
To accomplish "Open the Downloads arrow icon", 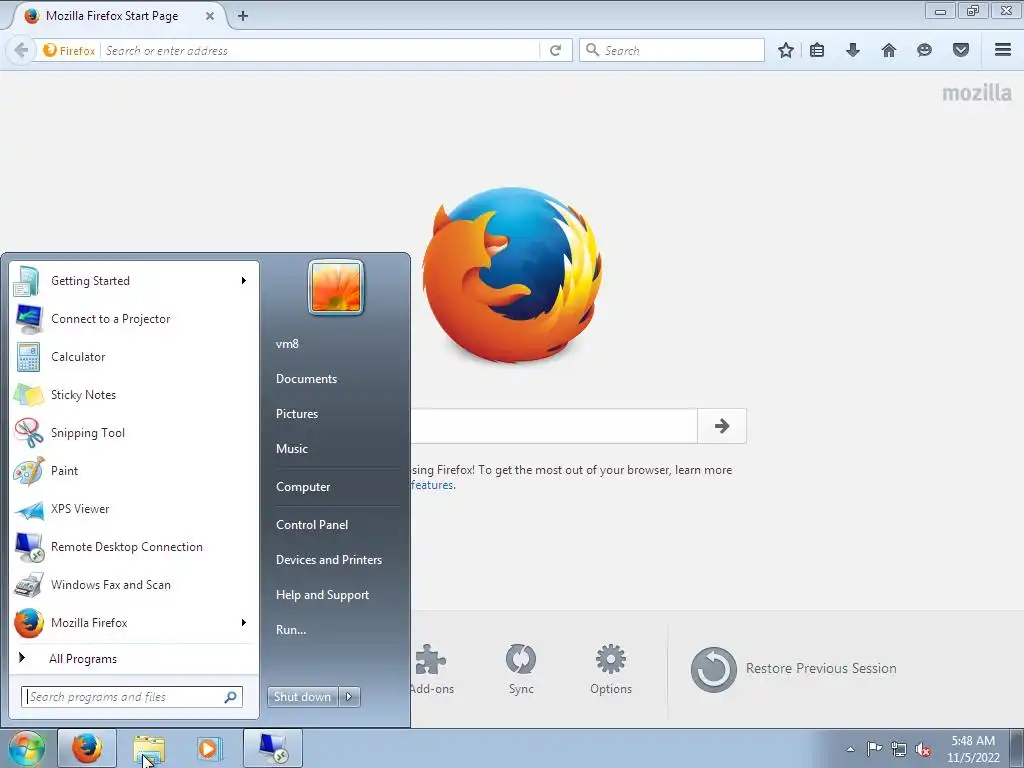I will pyautogui.click(x=853, y=50).
